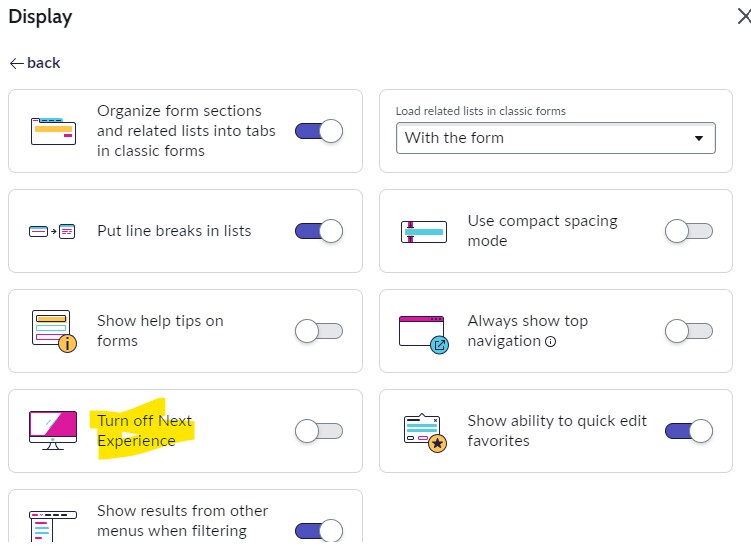This screenshot has height=556, width=751.
Task: Open the Load related lists dropdown
Action: pyautogui.click(x=556, y=138)
